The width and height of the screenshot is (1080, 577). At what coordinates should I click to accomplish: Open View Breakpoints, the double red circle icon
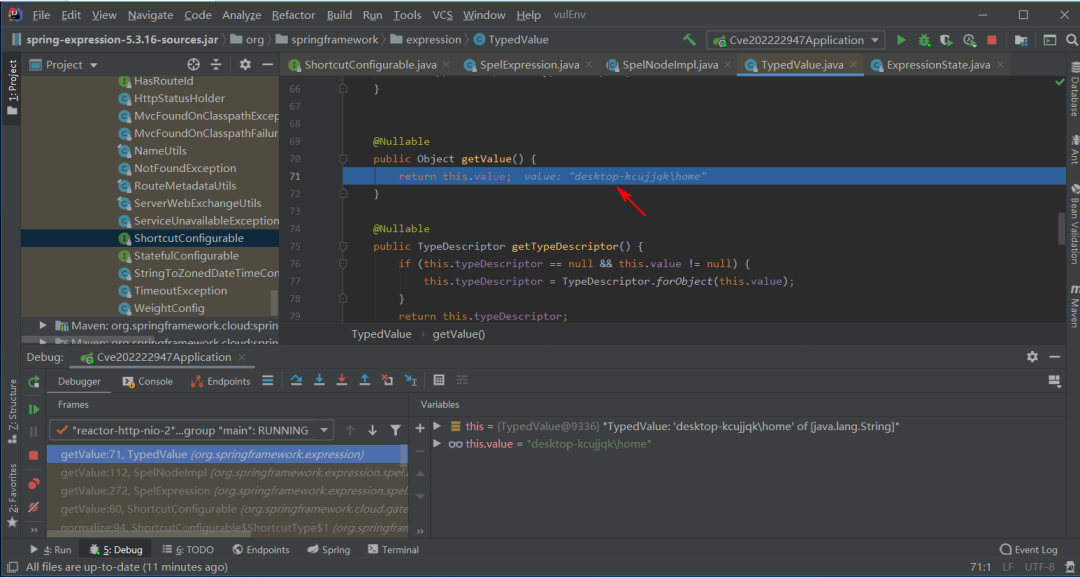tap(33, 484)
